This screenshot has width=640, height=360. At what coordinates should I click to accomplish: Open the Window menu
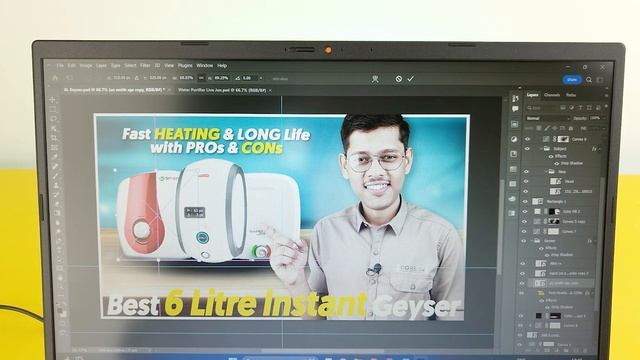(204, 65)
